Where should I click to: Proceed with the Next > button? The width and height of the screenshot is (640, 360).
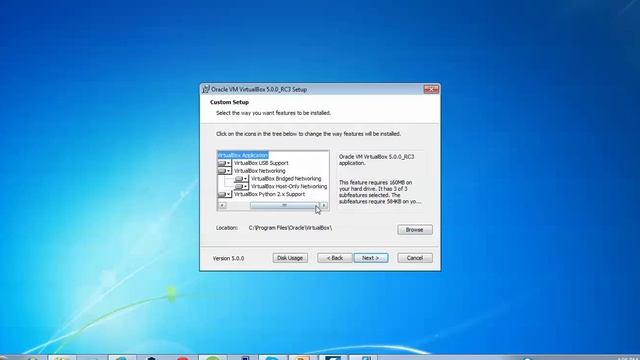coord(371,258)
